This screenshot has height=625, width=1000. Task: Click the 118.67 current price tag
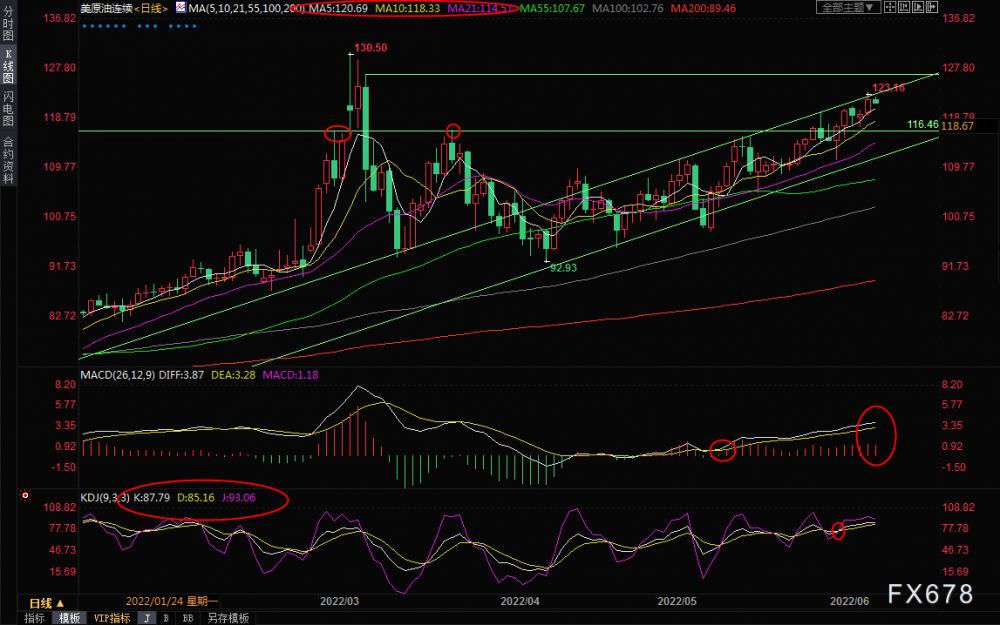957,126
